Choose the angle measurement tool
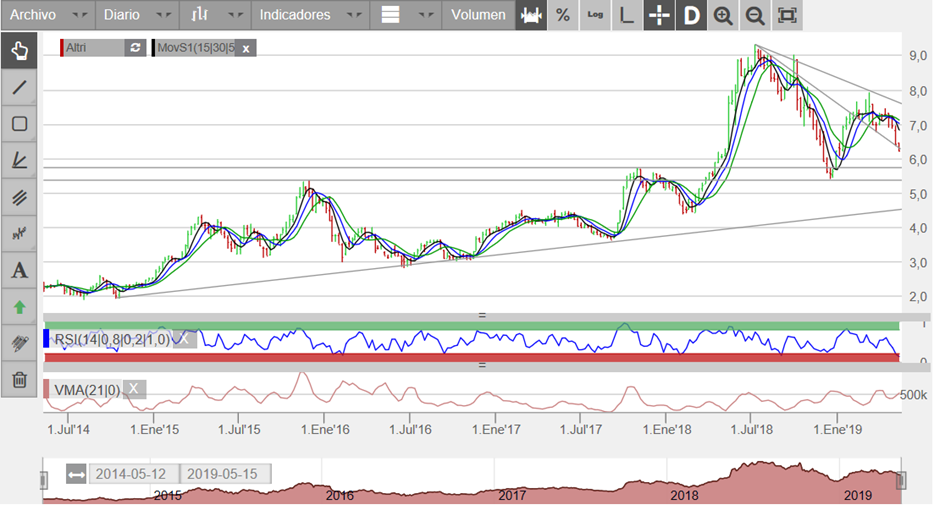Screen dimensions: 934x505 19,160
